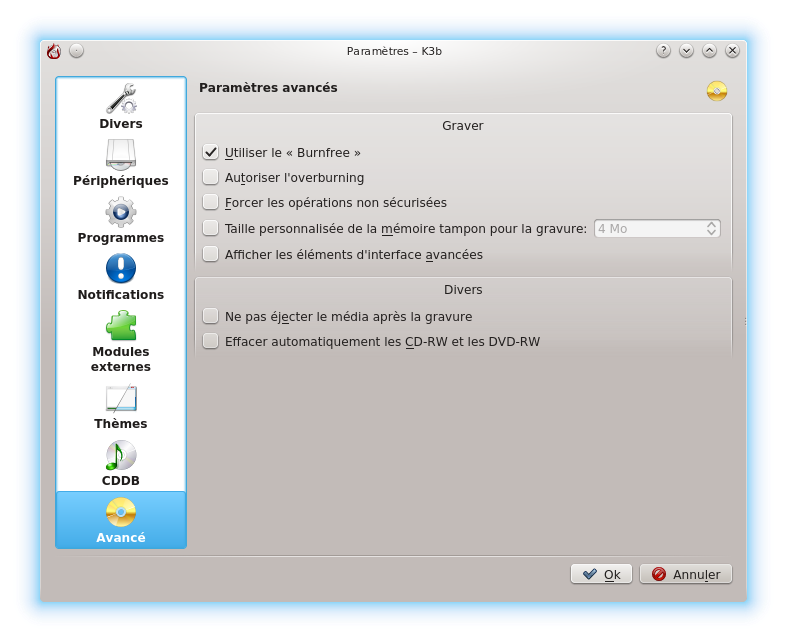Select the Thèmes page icon

point(121,398)
